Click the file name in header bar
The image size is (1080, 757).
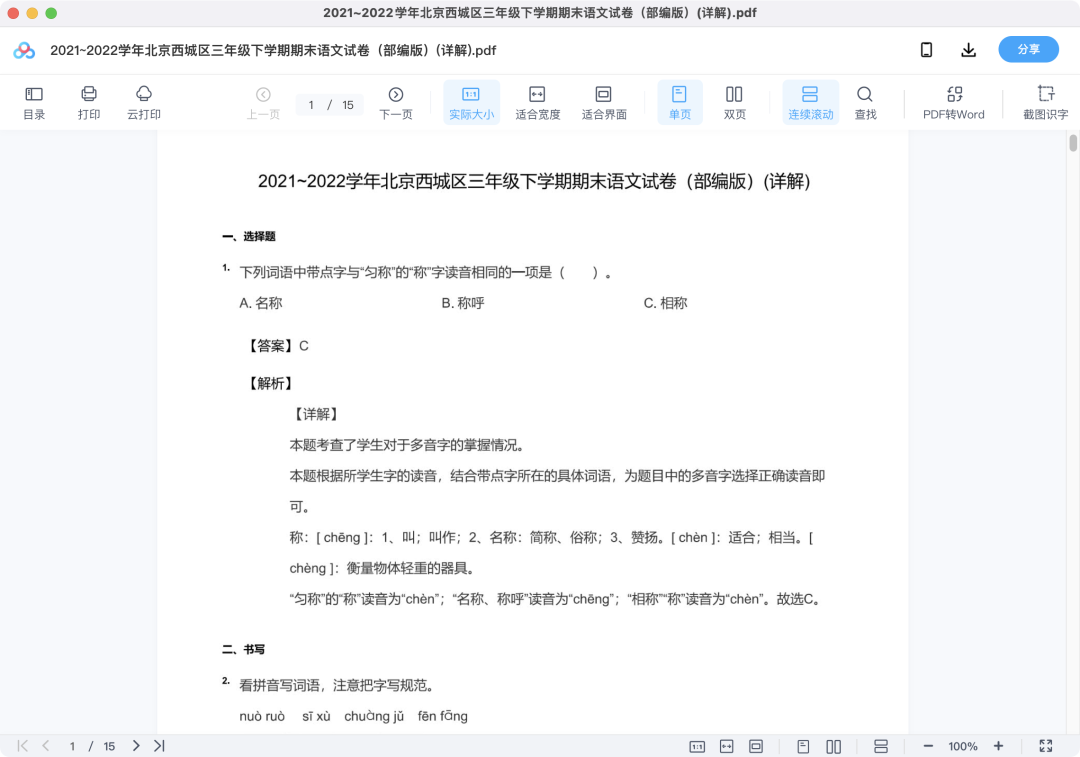(273, 50)
